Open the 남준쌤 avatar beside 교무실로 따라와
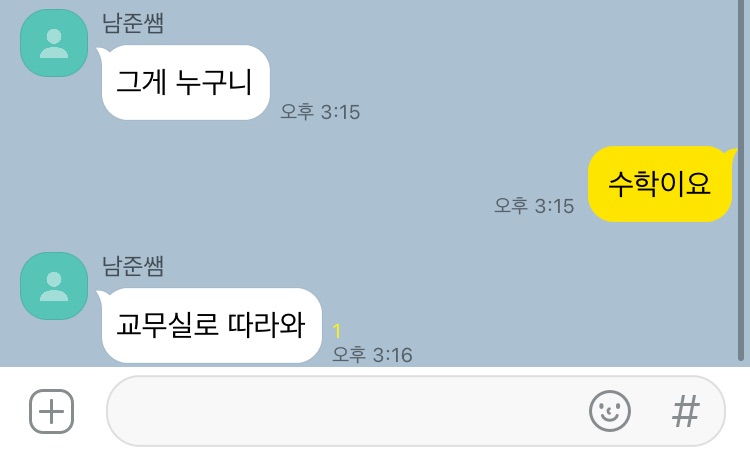750x454 pixels. [x=54, y=286]
